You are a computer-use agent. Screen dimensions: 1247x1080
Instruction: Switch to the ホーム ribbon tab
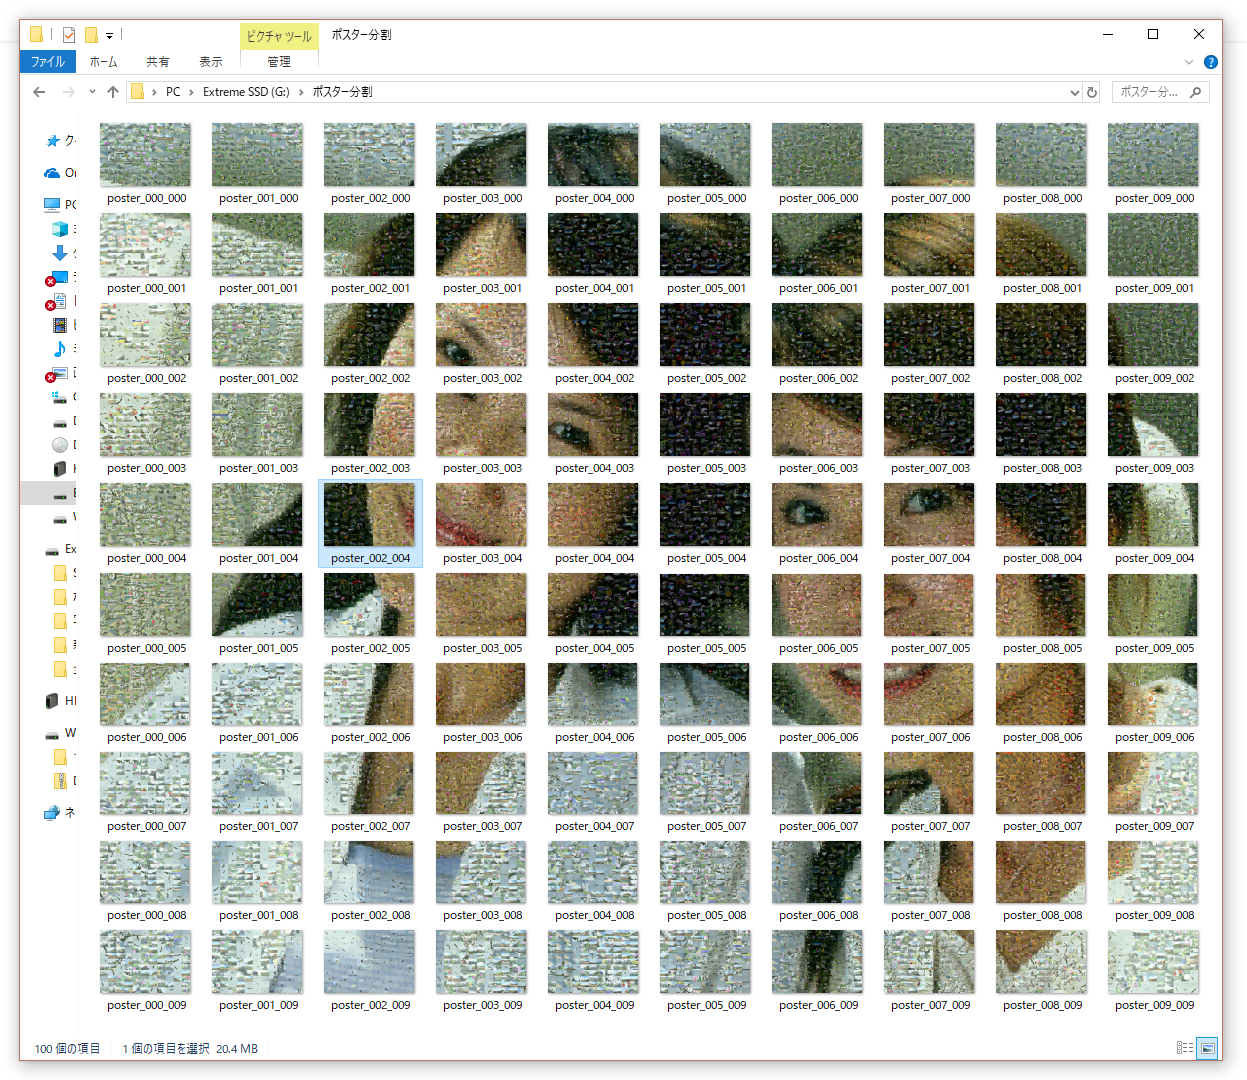point(104,62)
